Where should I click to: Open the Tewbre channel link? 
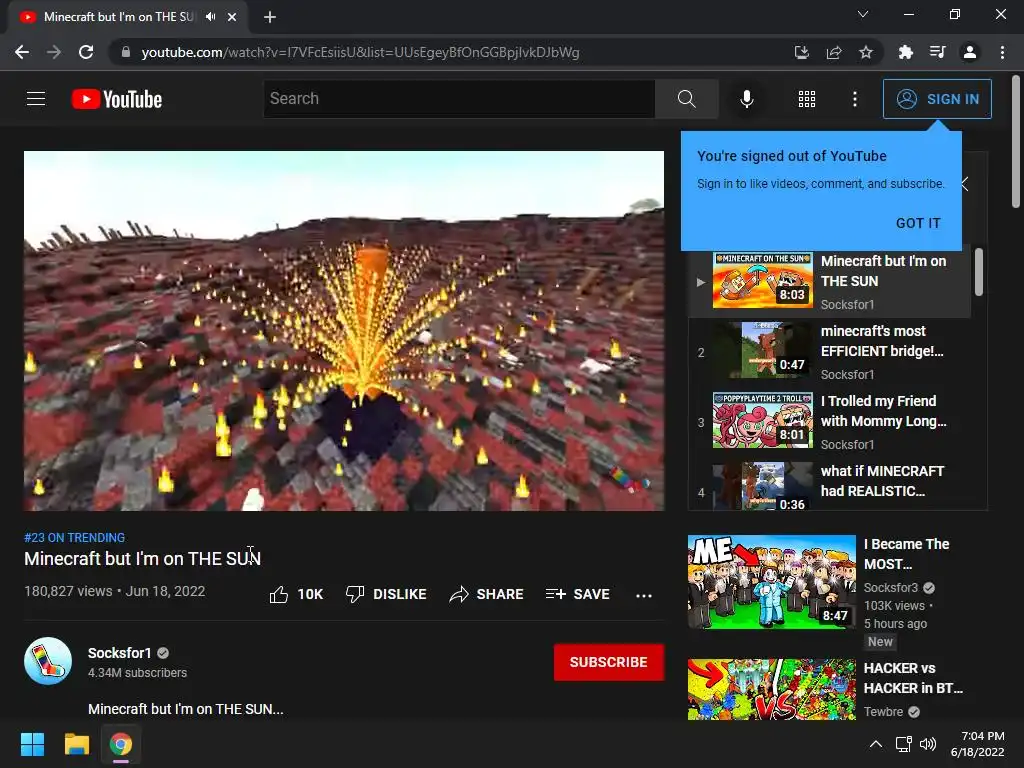pos(883,712)
